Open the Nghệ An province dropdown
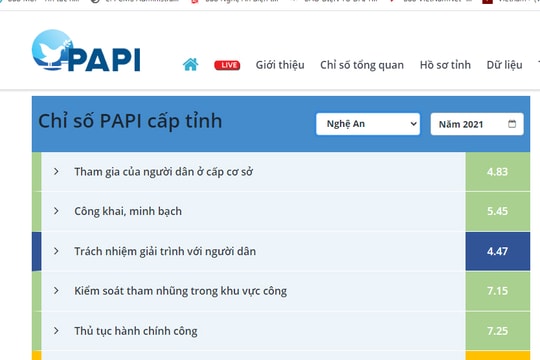This screenshot has width=540, height=360. click(x=368, y=124)
